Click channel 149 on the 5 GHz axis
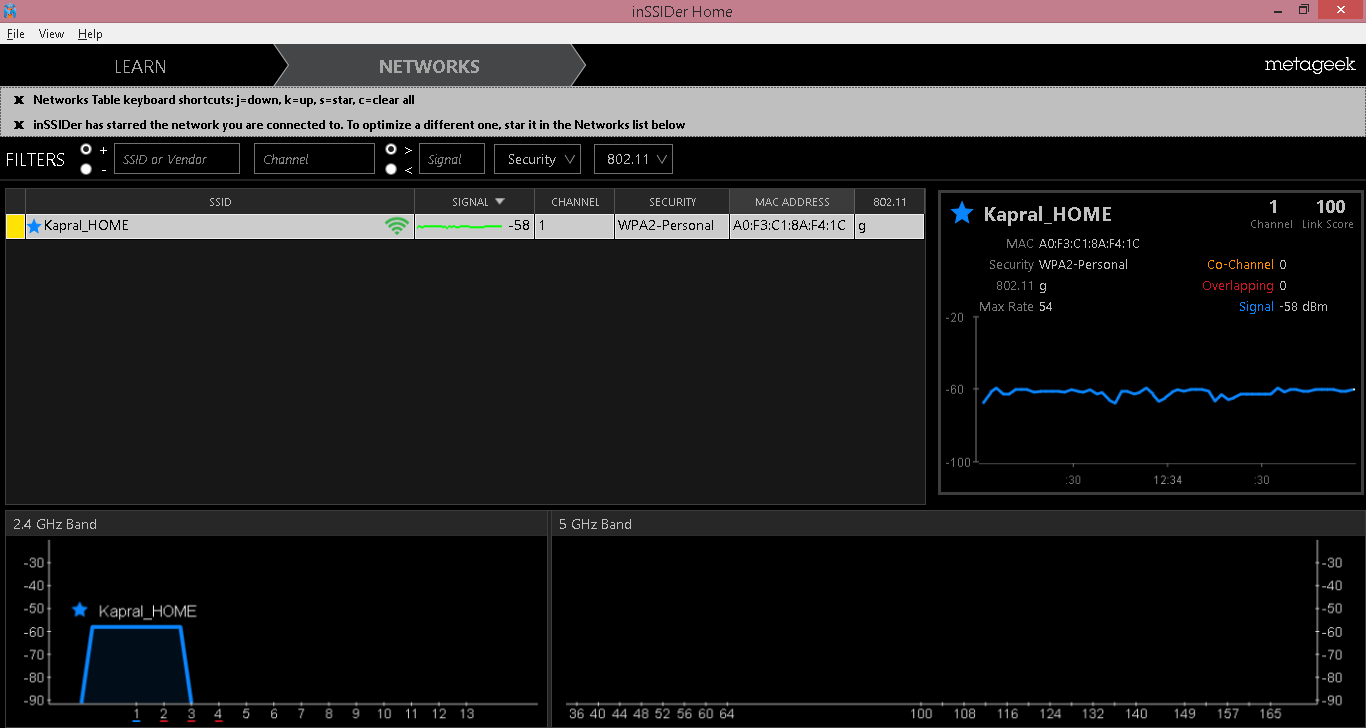 tap(1184, 714)
